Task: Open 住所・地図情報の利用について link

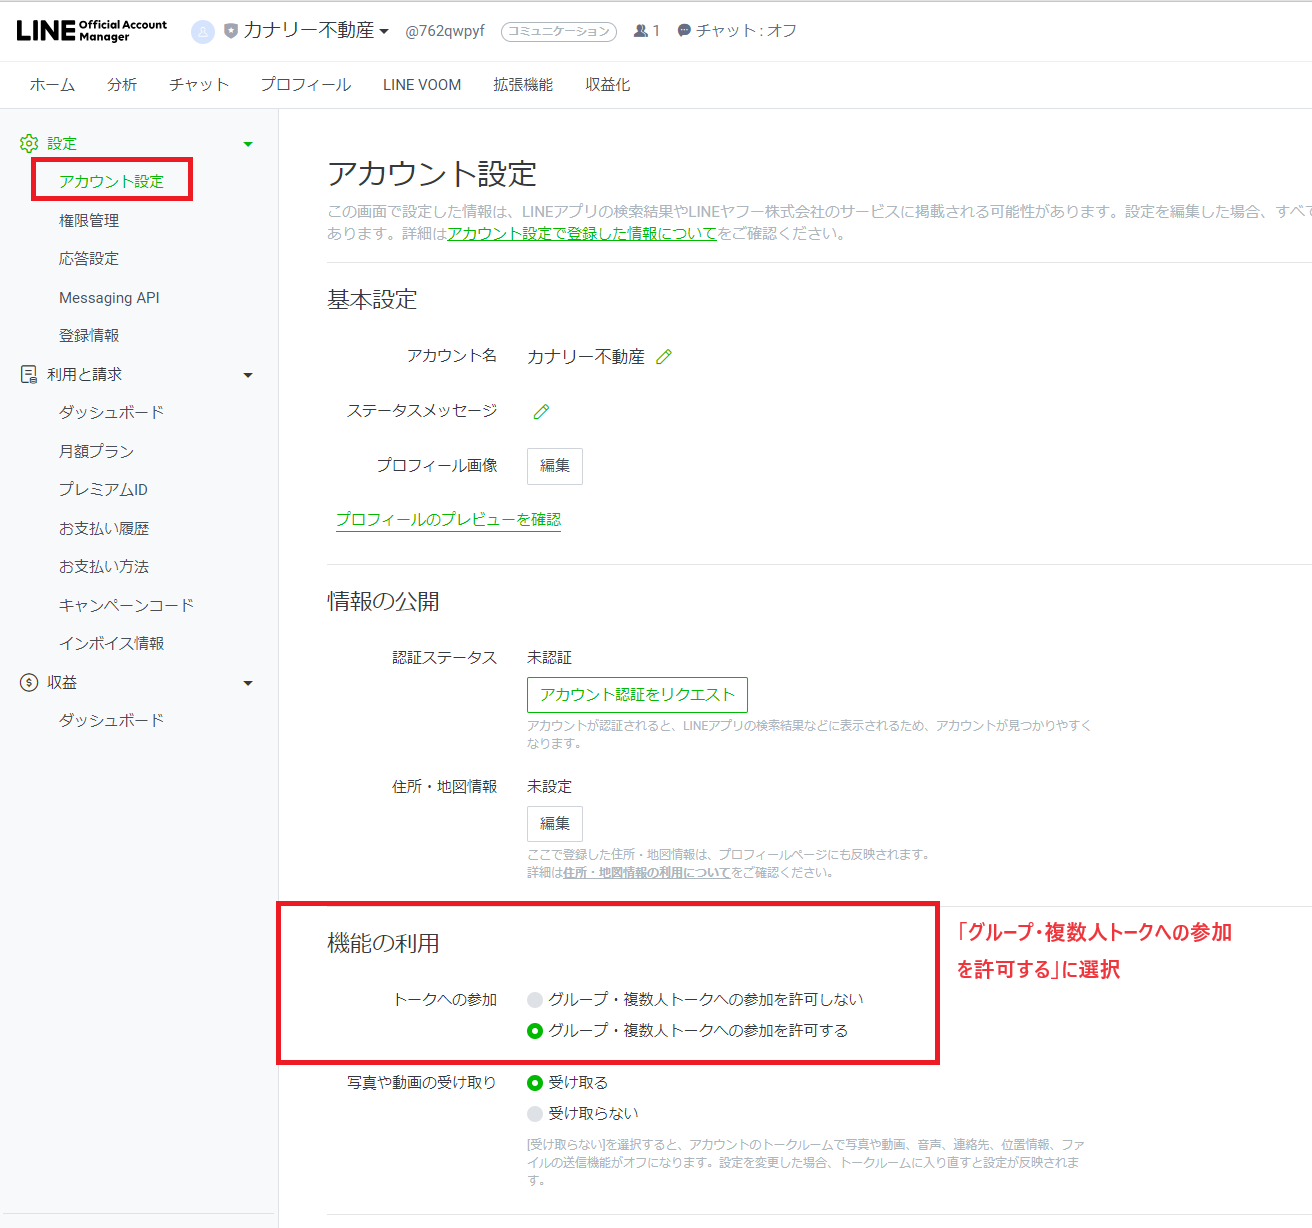Action: pyautogui.click(x=646, y=873)
